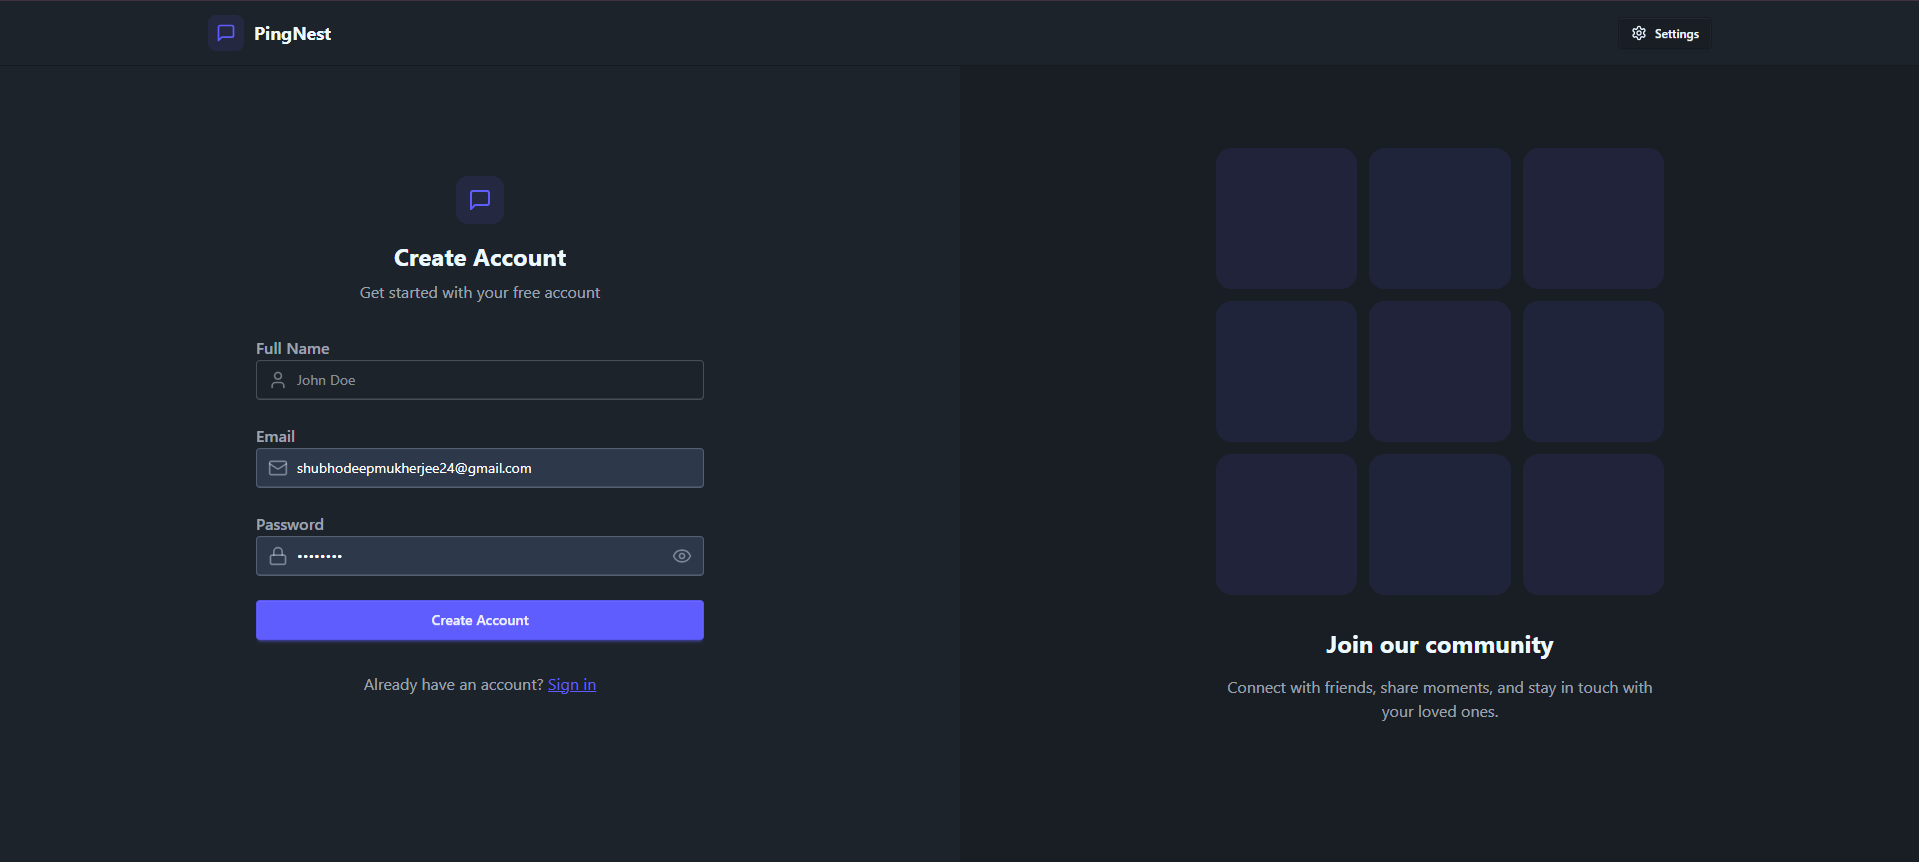Click the envelope icon in Email field

point(278,468)
